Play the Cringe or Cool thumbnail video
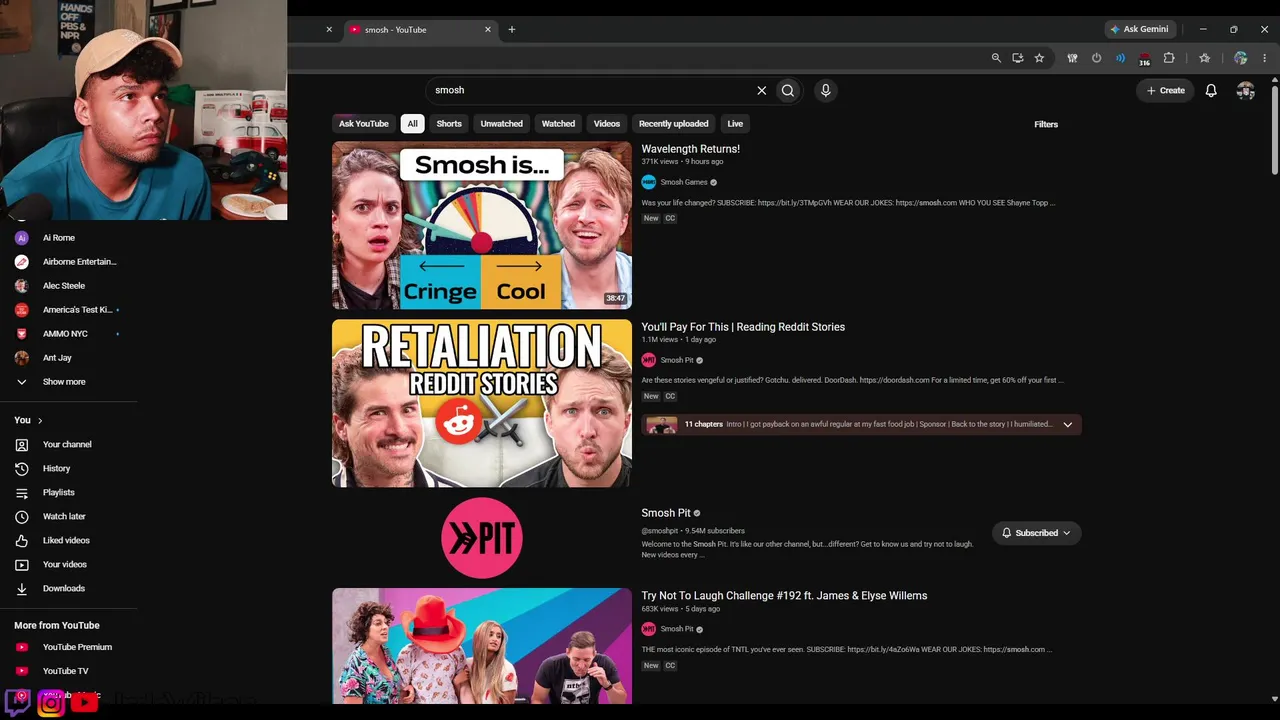1280x720 pixels. pyautogui.click(x=482, y=225)
